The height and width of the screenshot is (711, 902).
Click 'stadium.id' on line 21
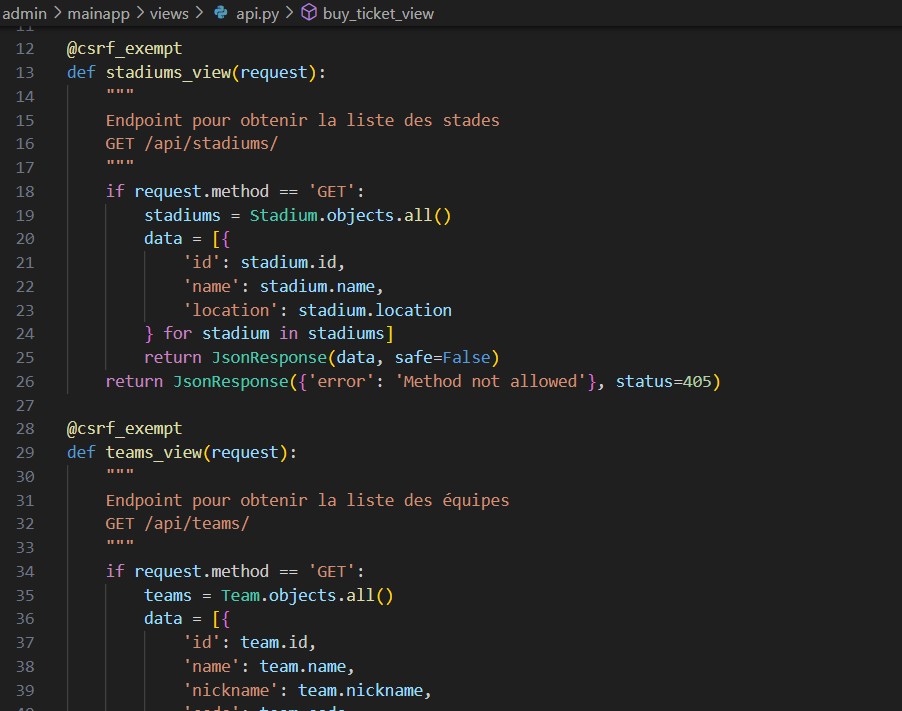point(288,263)
